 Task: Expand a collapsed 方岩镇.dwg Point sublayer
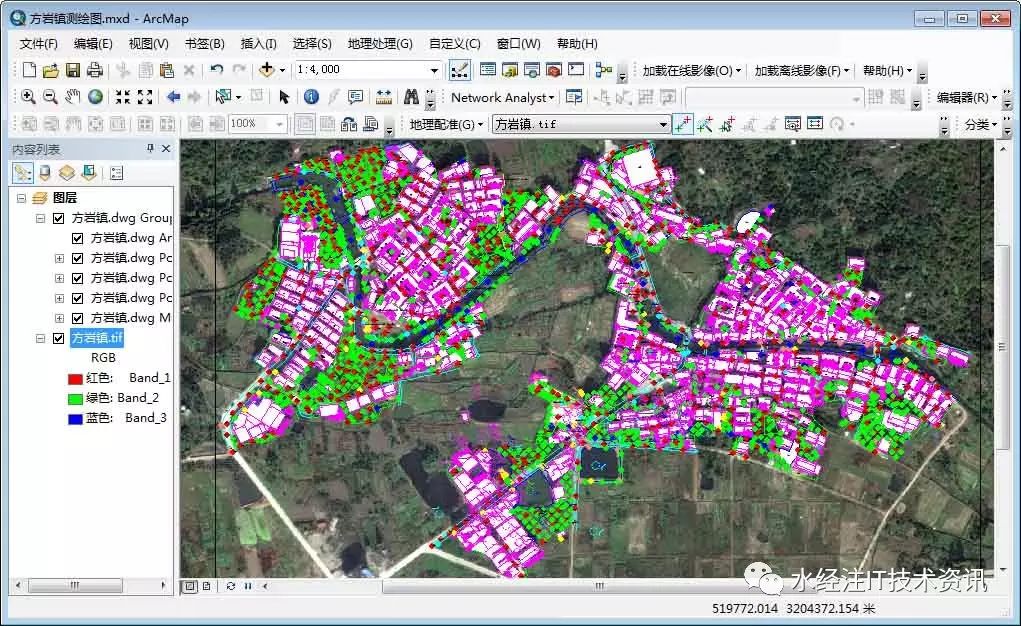tap(59, 258)
